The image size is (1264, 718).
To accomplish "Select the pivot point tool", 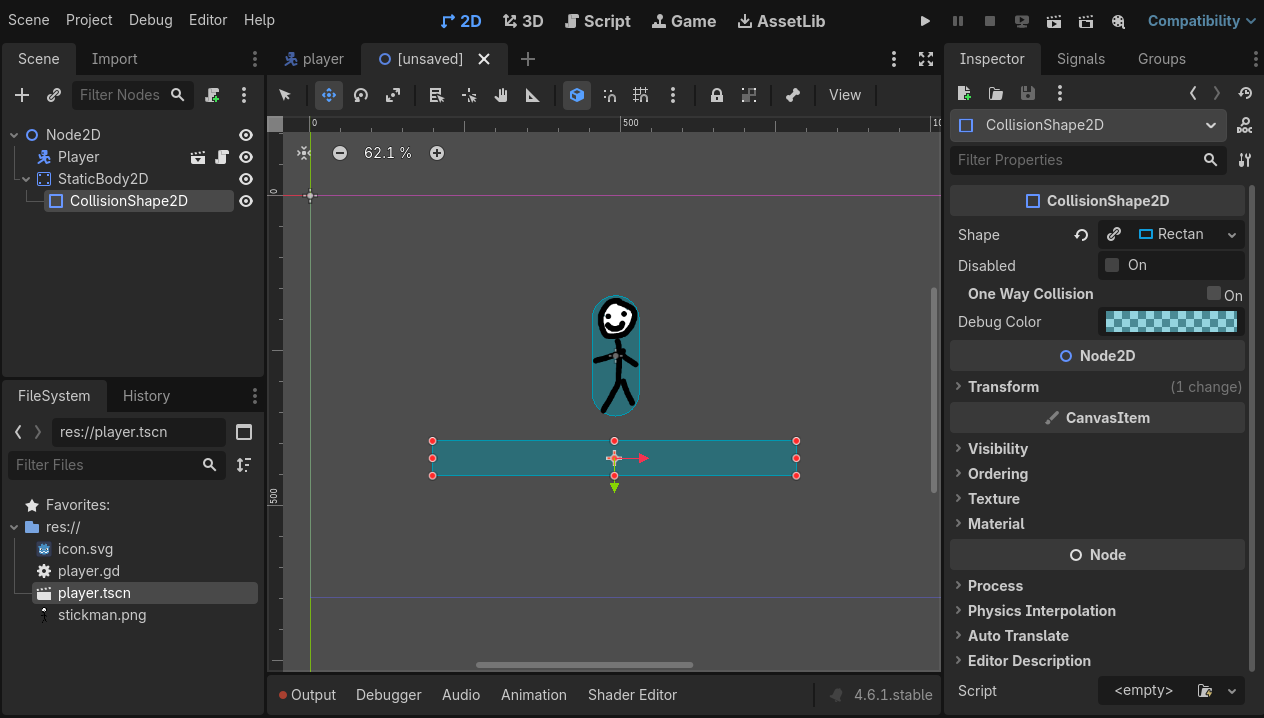I will pos(469,95).
